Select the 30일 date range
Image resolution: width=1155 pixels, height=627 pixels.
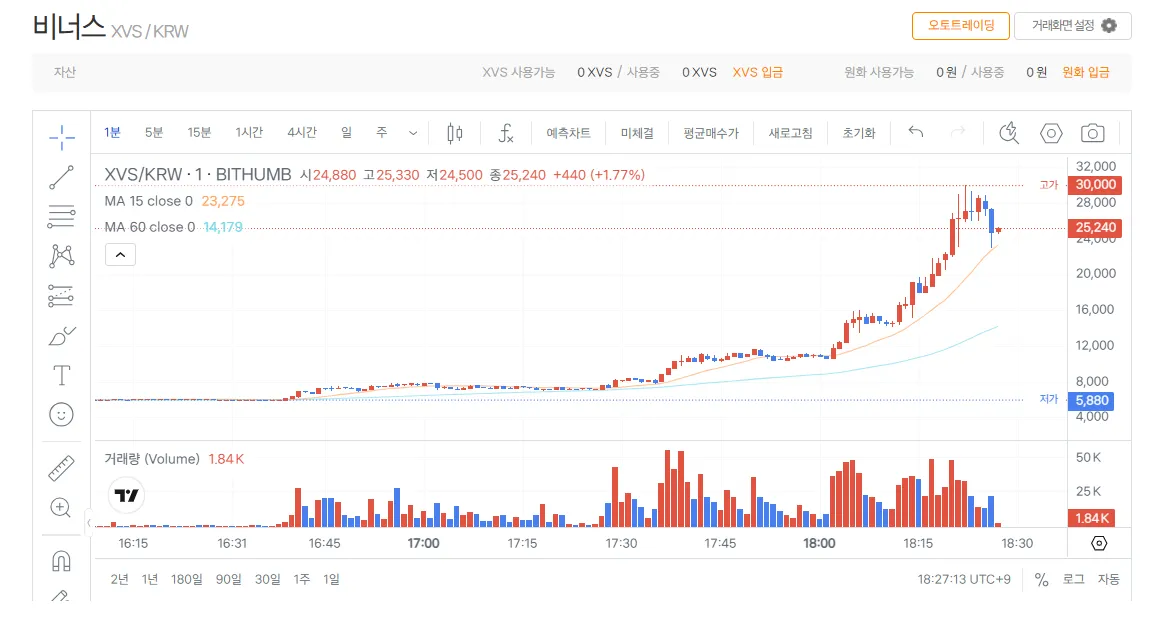268,579
